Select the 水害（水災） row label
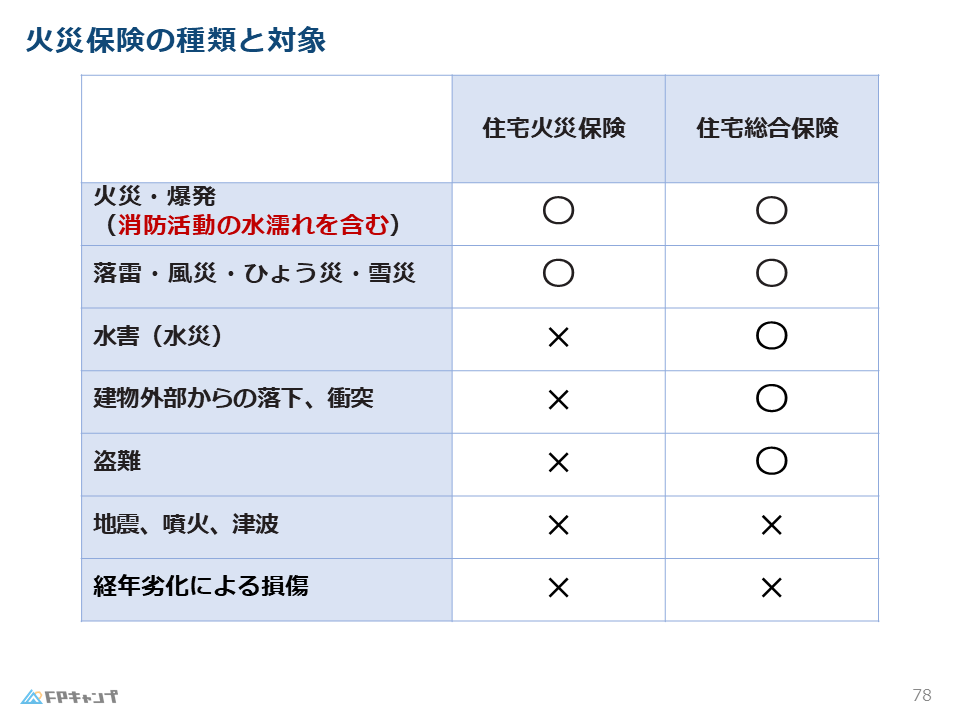This screenshot has width=960, height=720. pyautogui.click(x=158, y=336)
